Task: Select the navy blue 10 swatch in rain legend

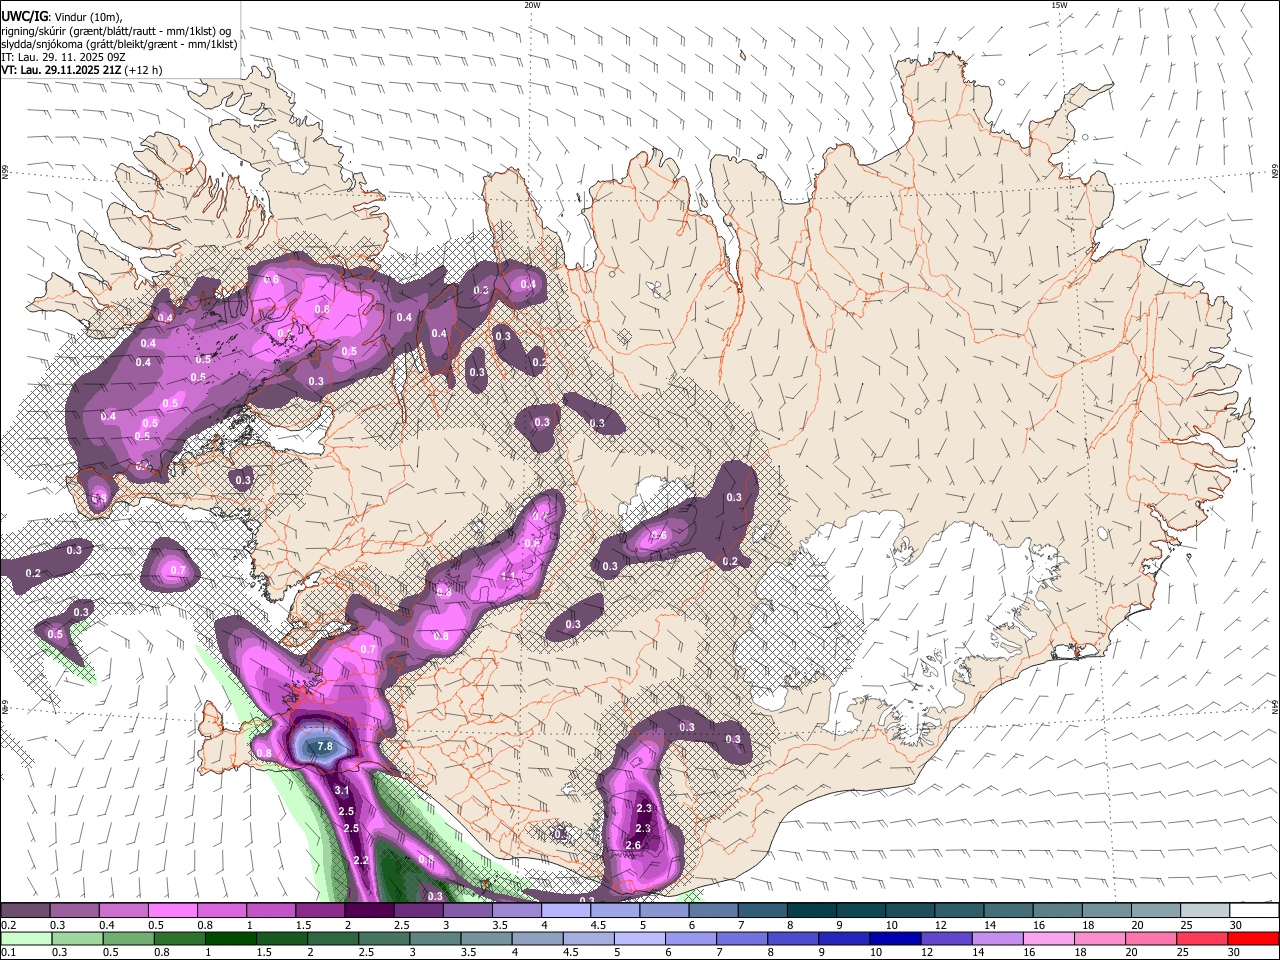Action: pos(895,938)
